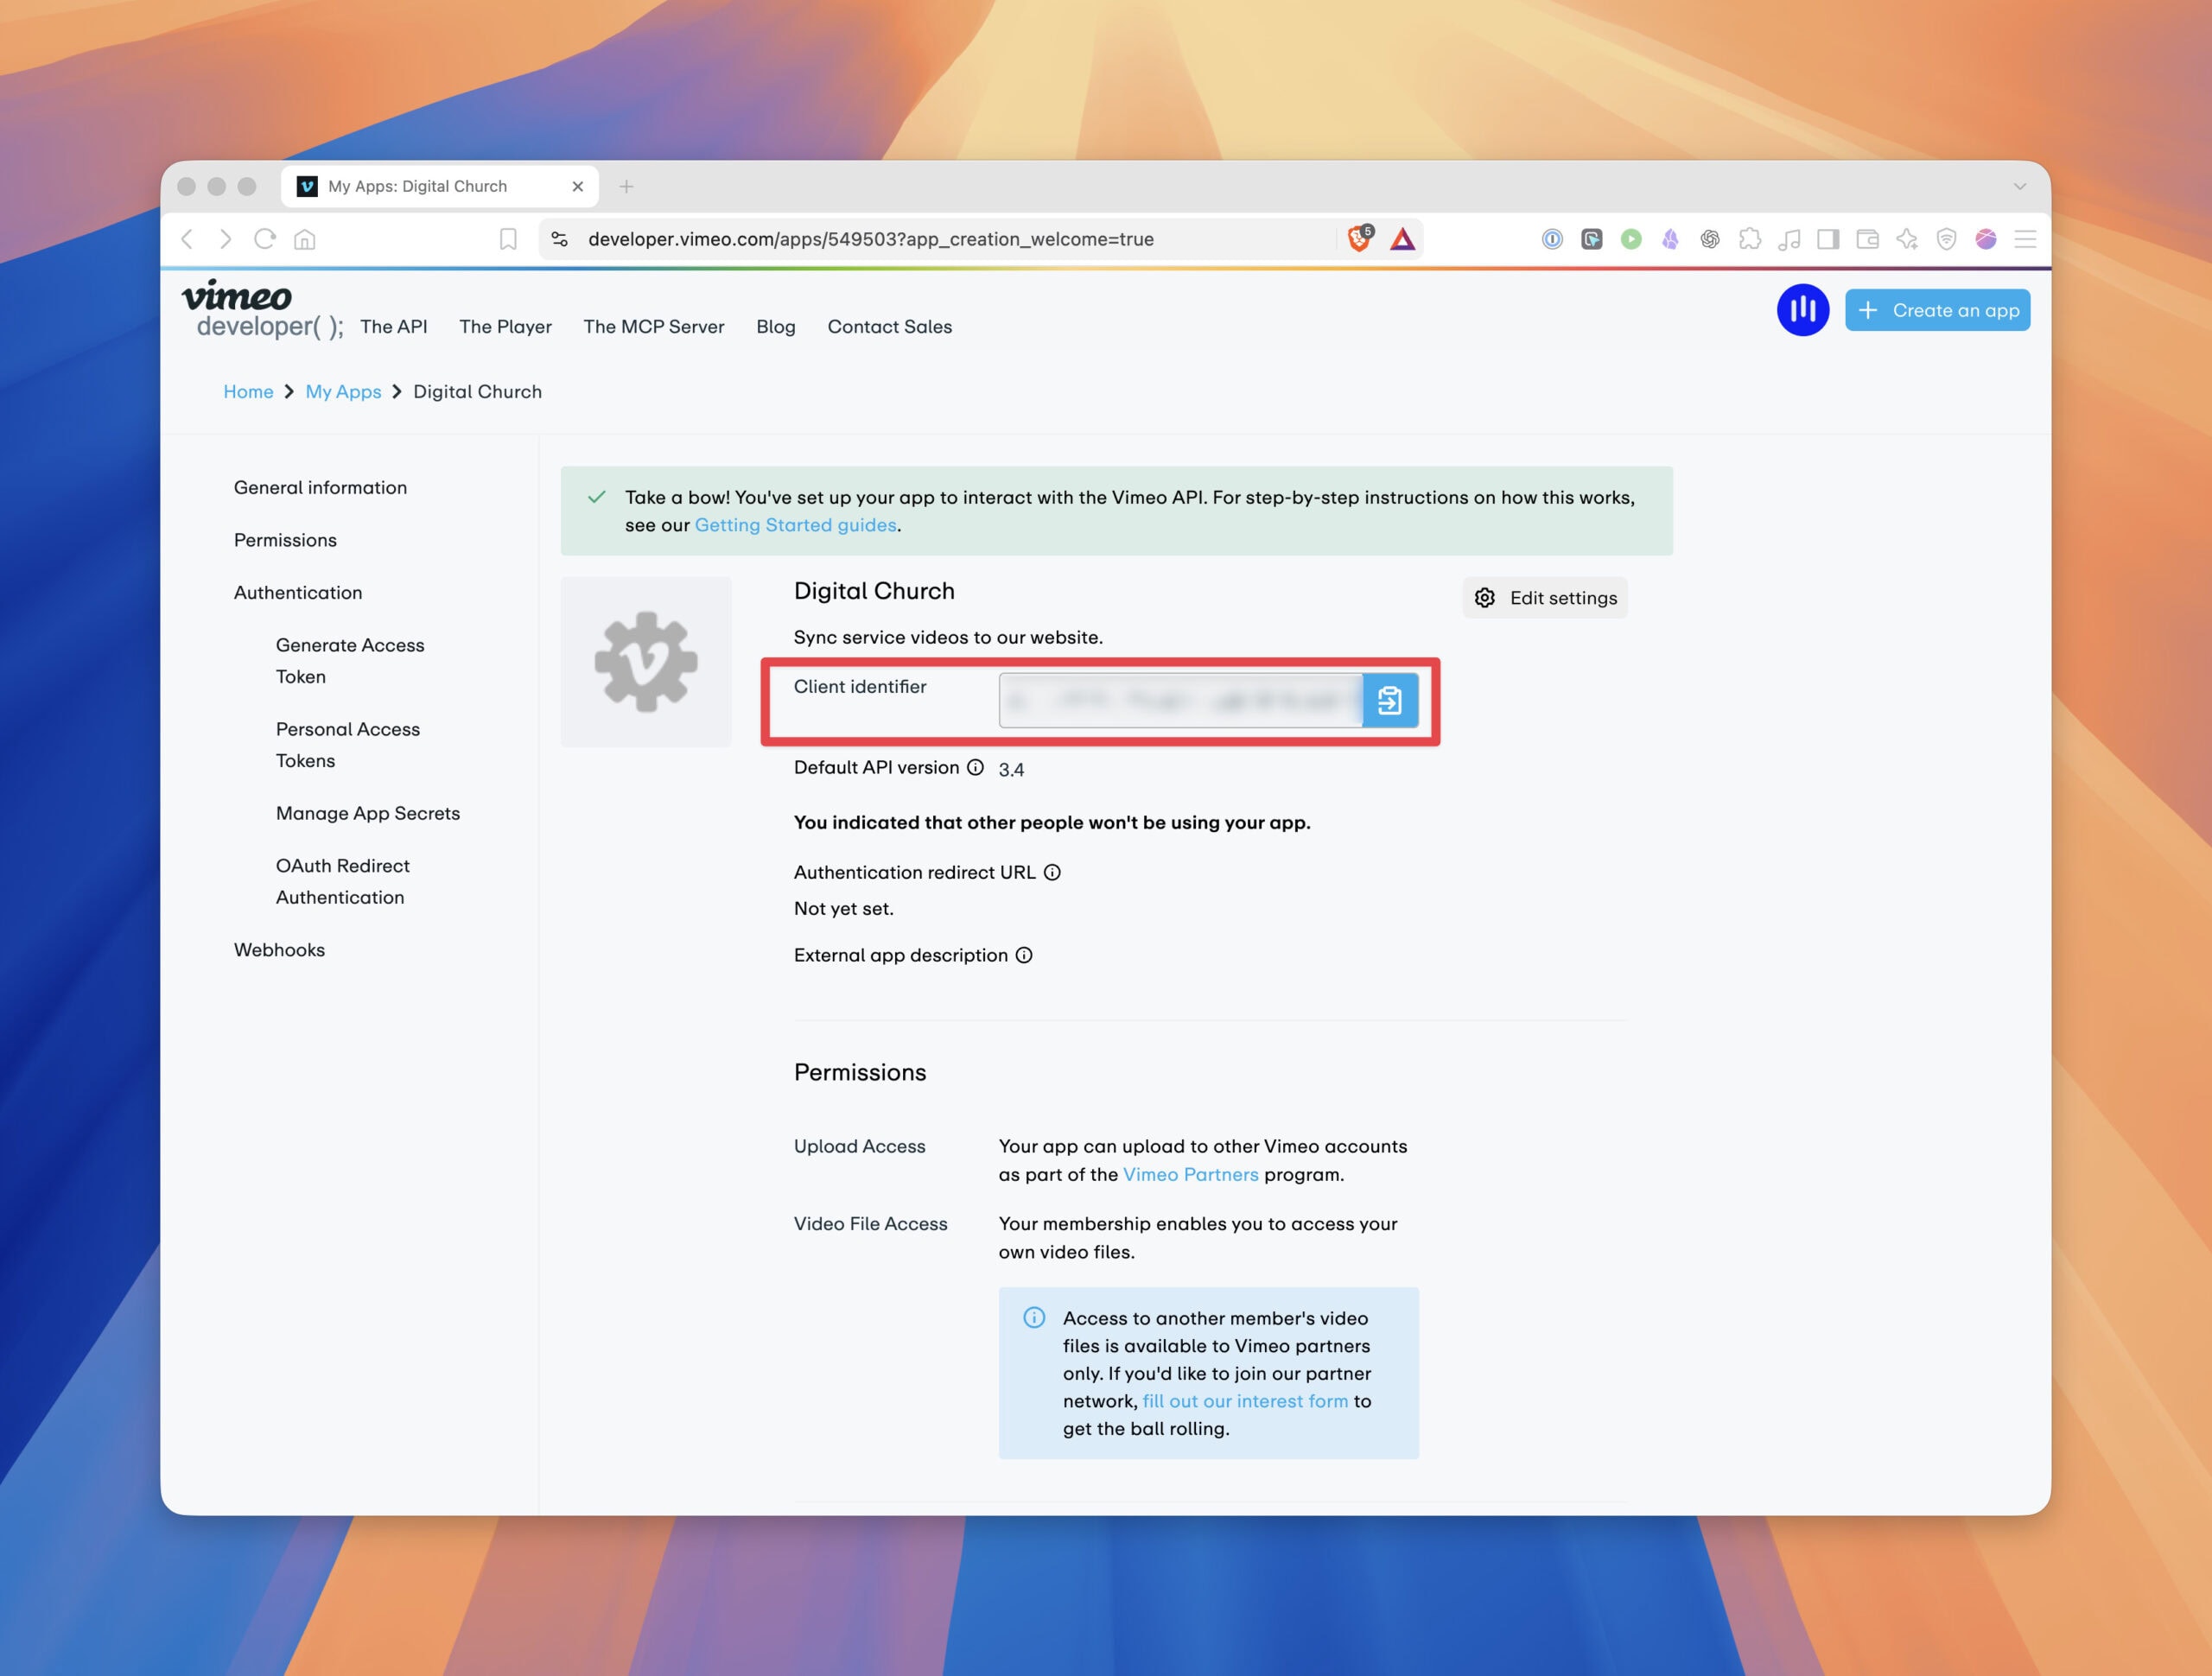Open the Blog menu item
The image size is (2212, 1676).
[x=776, y=327]
